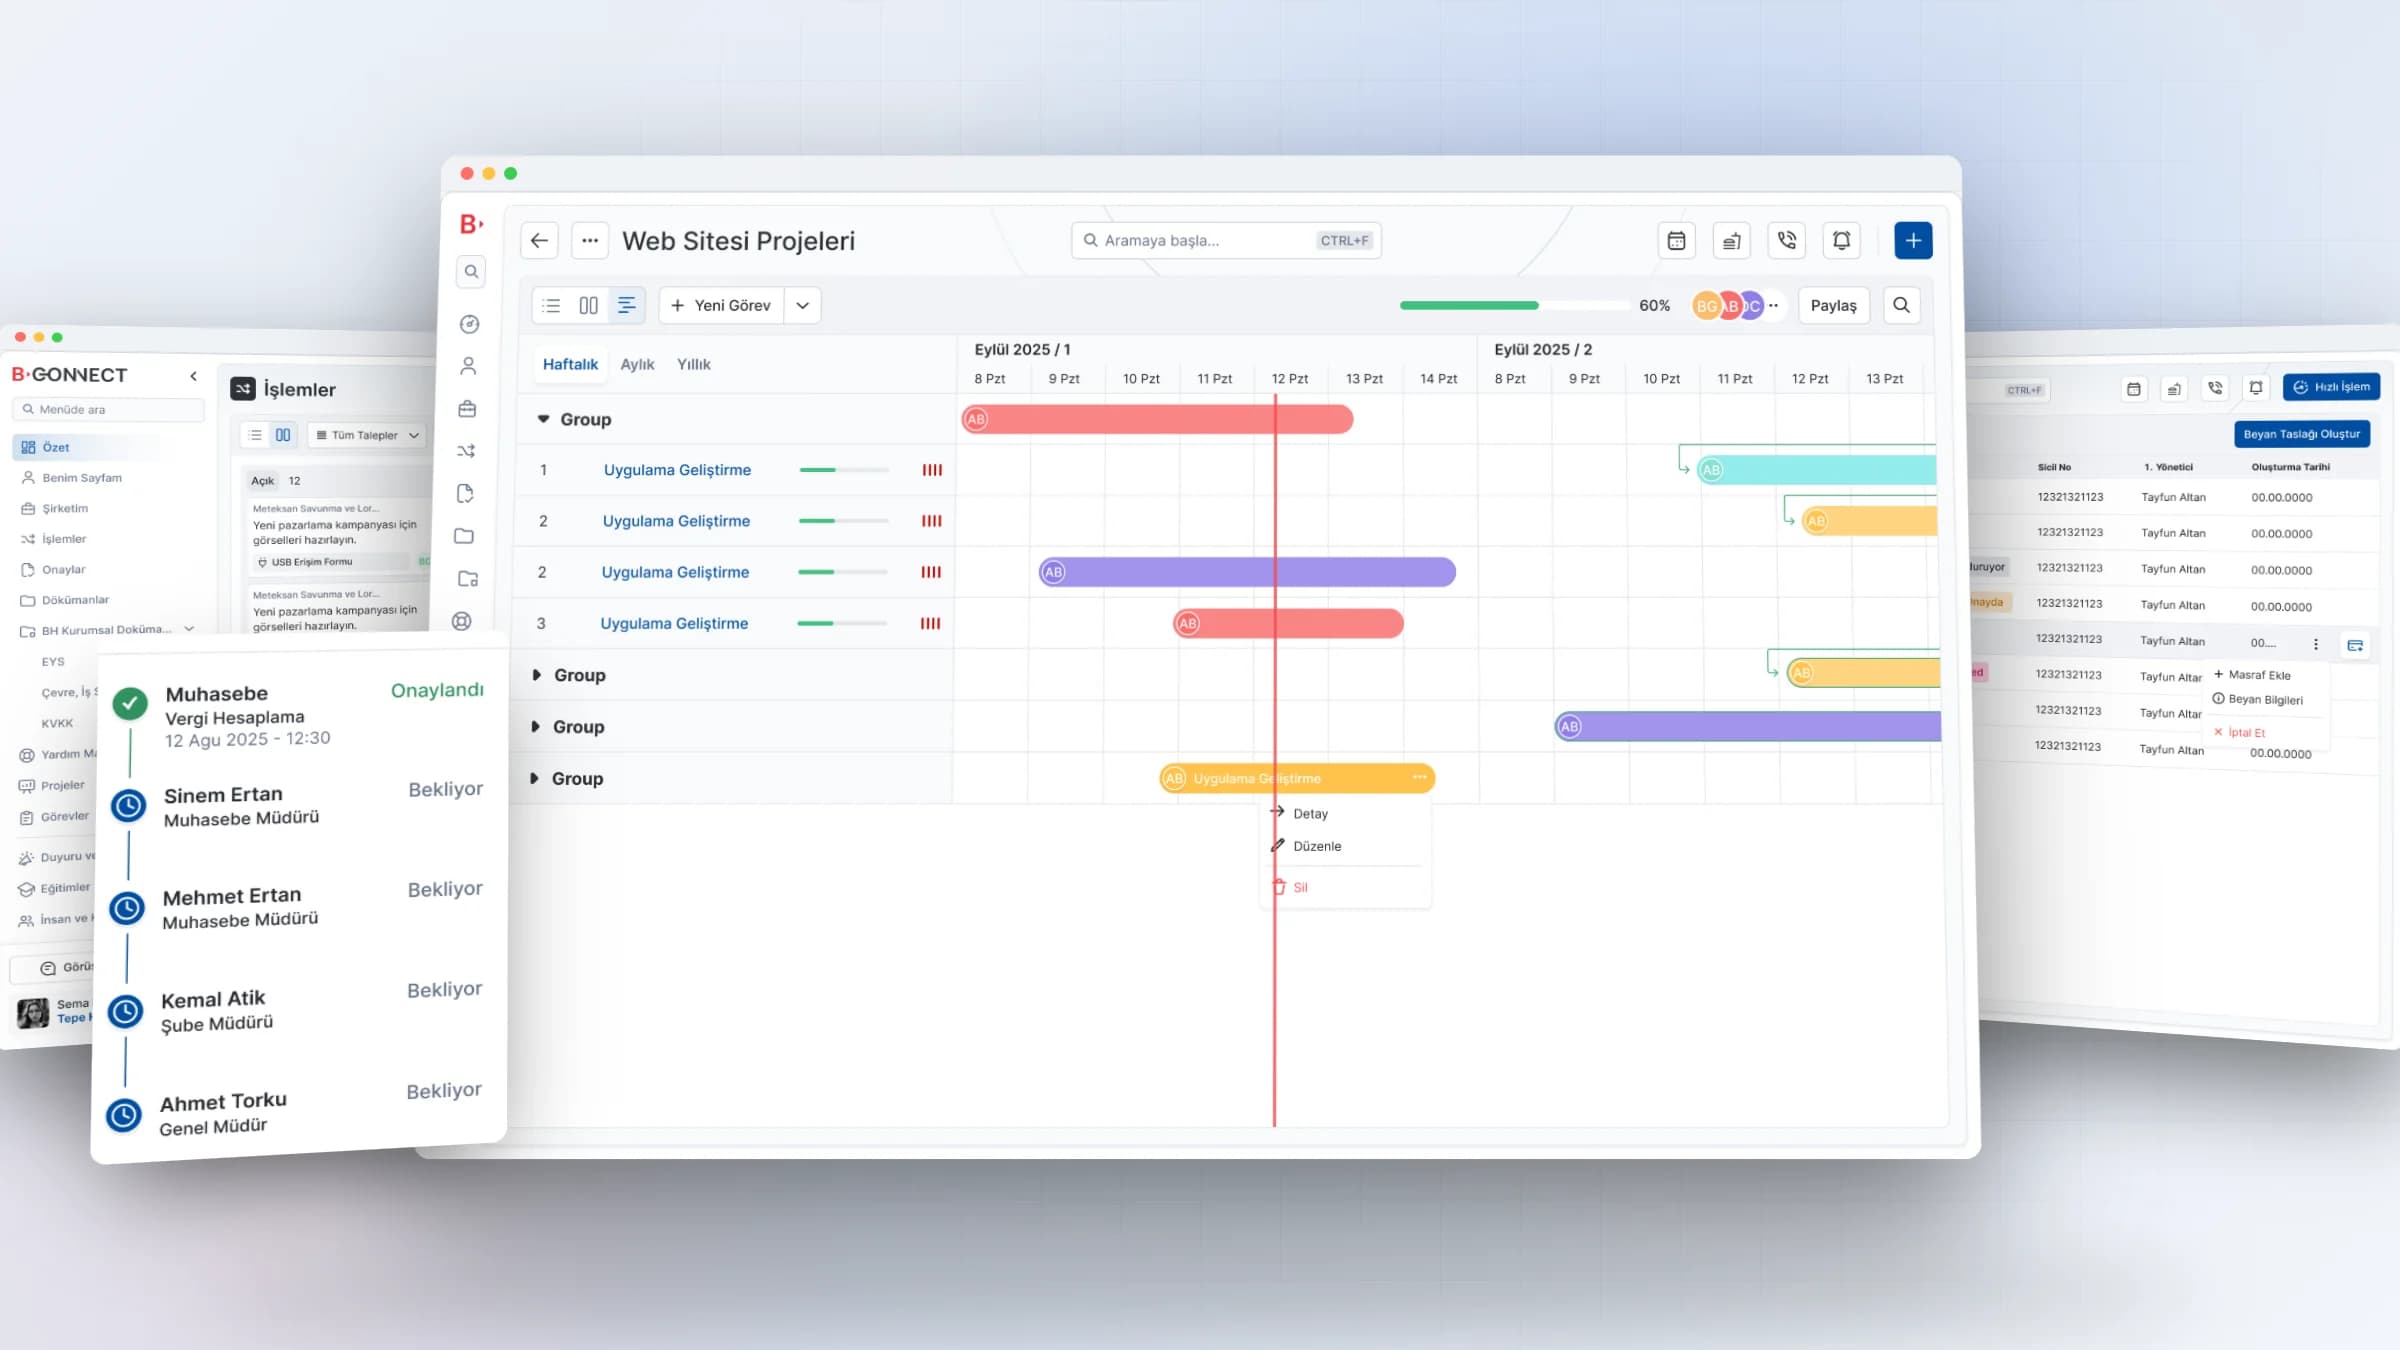Open the lifebuoy help icon in the main sidebar

[462, 621]
